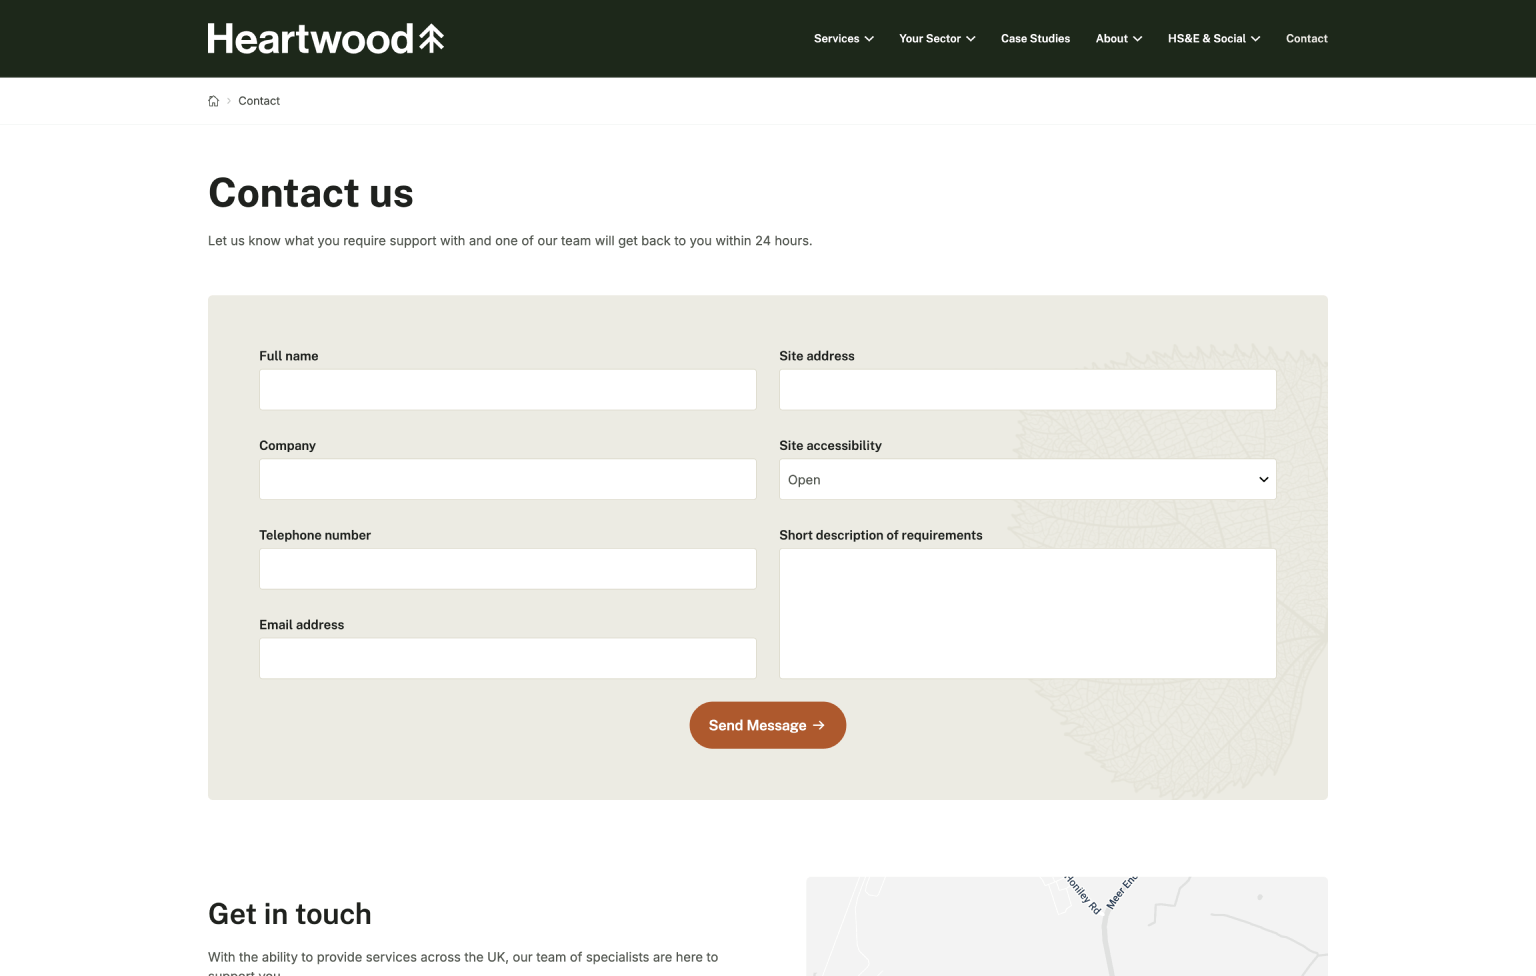Click the chevron beside Your Sector

pos(970,39)
